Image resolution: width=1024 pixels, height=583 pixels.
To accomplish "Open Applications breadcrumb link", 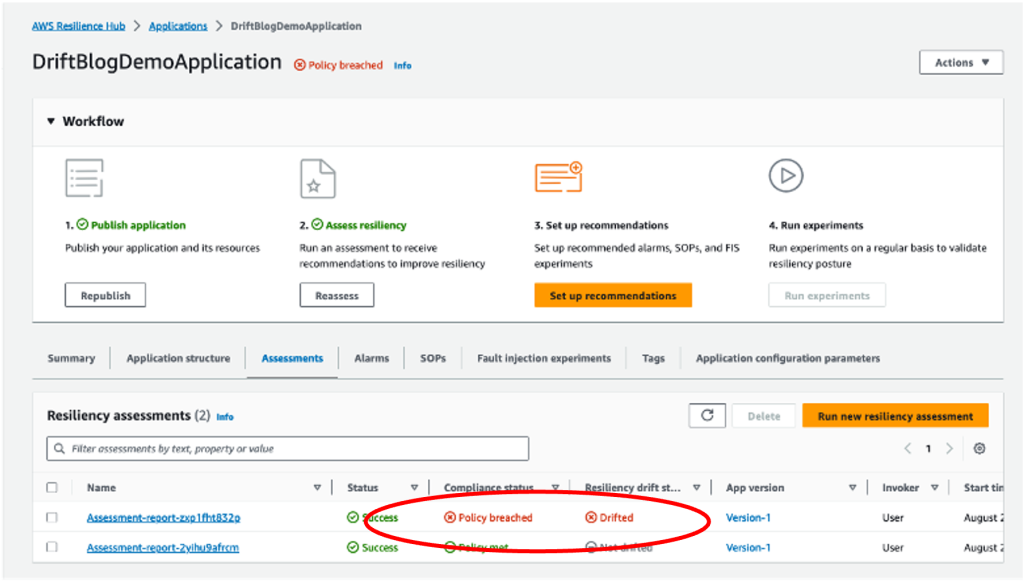I will coord(178,26).
